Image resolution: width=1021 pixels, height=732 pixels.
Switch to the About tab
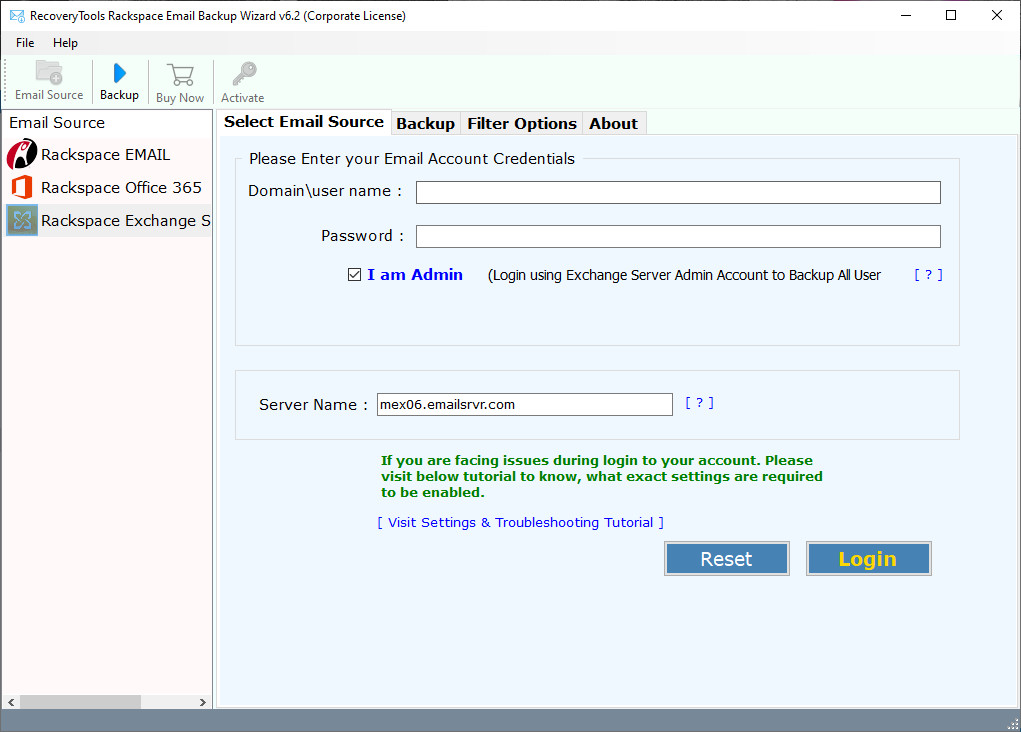pos(613,124)
